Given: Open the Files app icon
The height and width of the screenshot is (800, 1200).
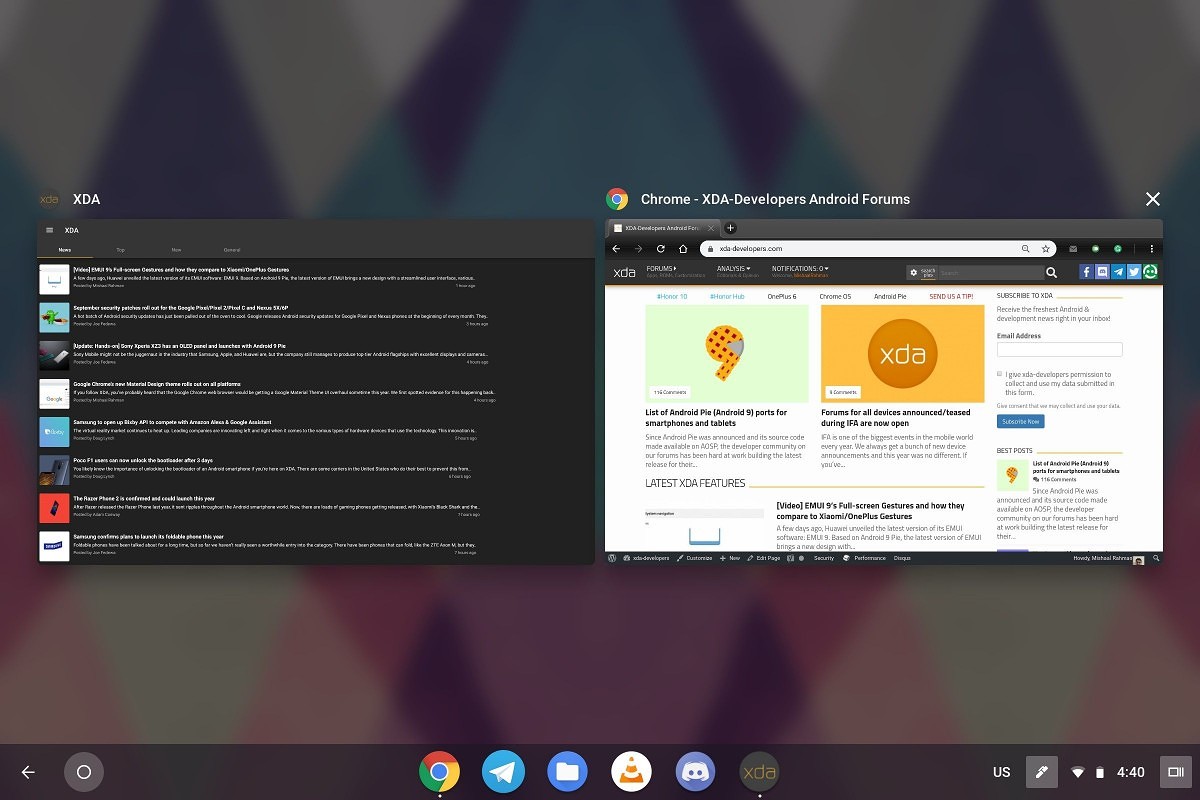Looking at the screenshot, I should (567, 772).
